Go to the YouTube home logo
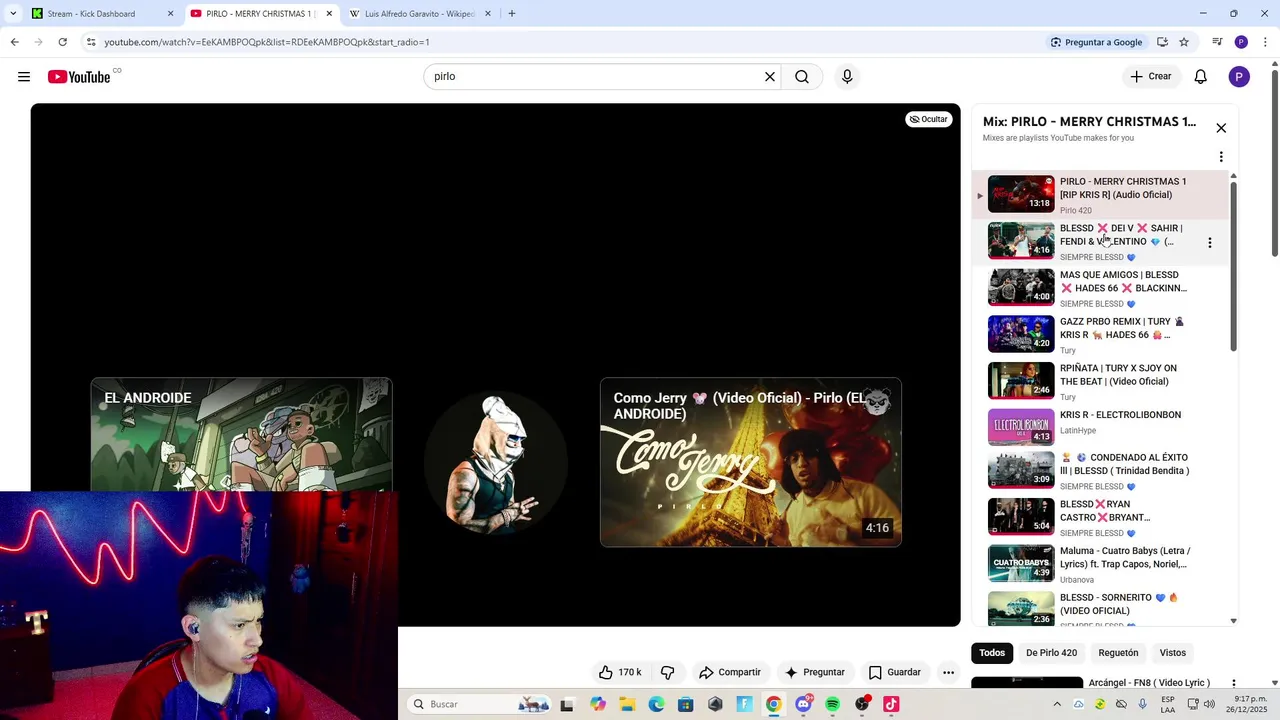1280x720 pixels. pos(79,77)
